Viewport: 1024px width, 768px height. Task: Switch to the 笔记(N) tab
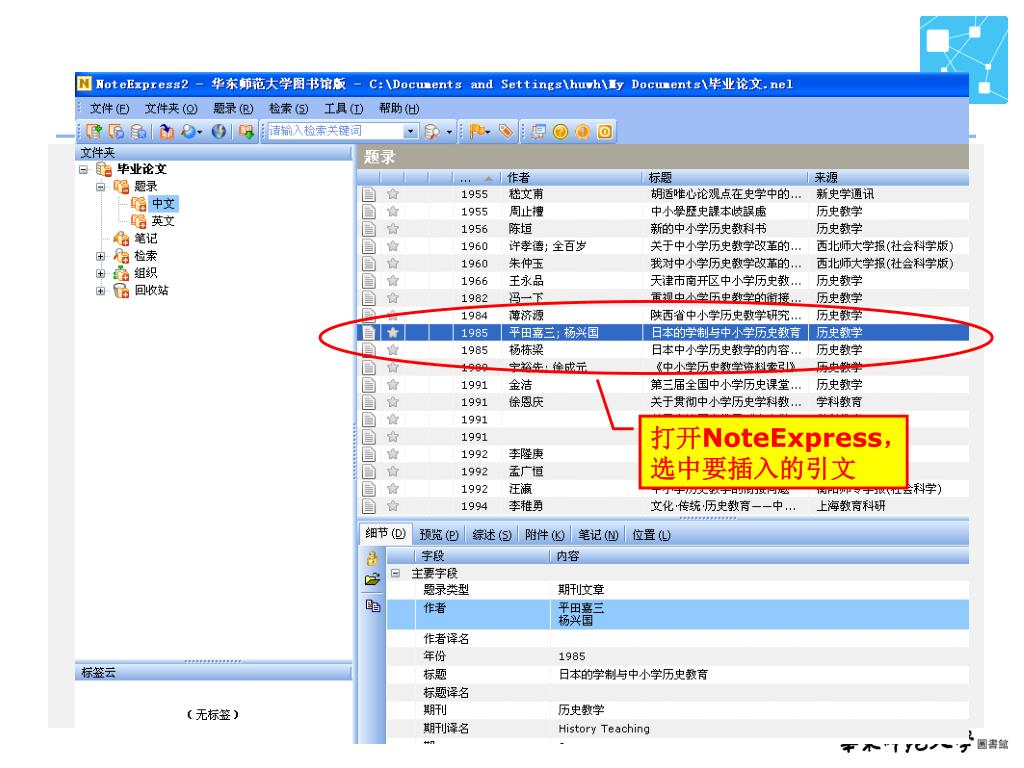click(x=598, y=535)
